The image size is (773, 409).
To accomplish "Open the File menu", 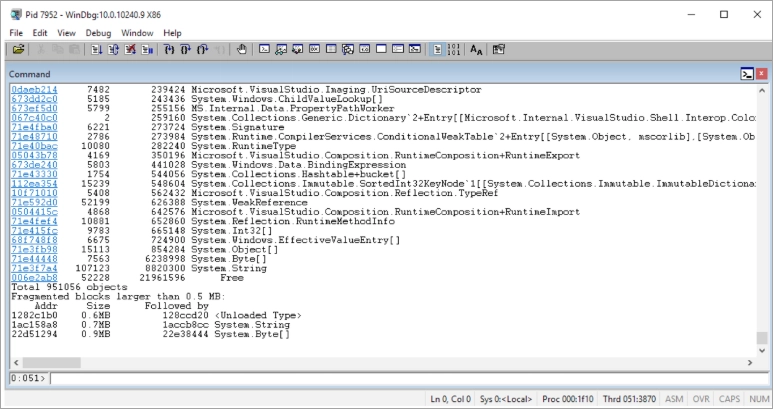I will point(16,33).
